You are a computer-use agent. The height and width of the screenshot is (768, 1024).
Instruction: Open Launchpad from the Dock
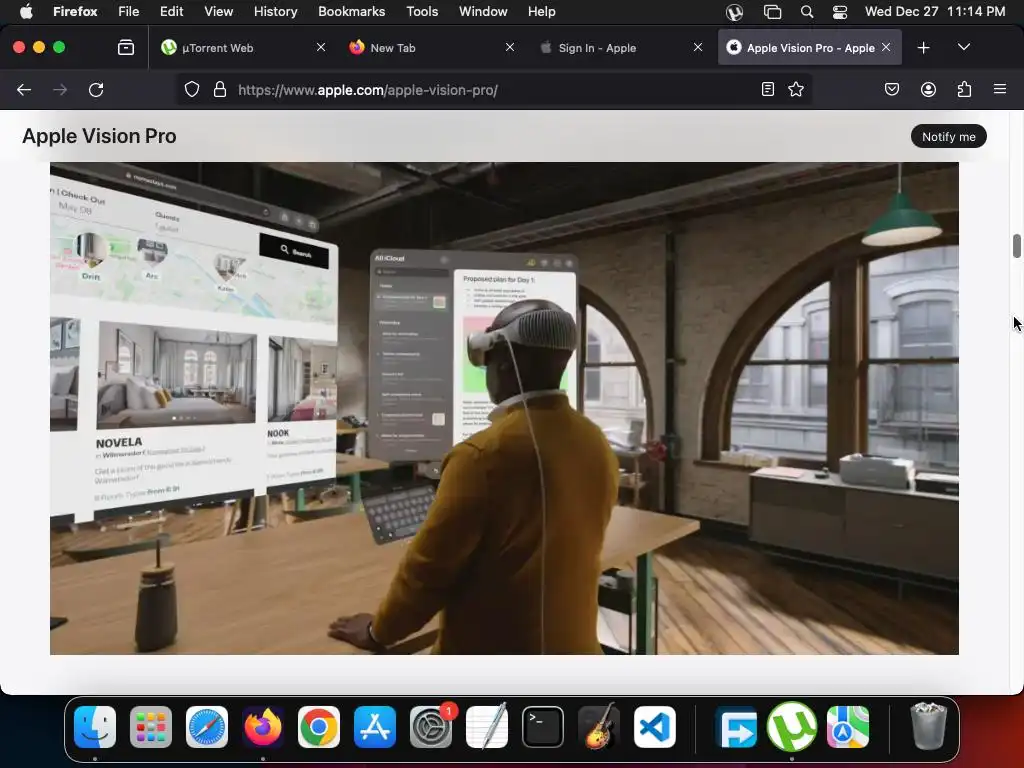[x=151, y=727]
